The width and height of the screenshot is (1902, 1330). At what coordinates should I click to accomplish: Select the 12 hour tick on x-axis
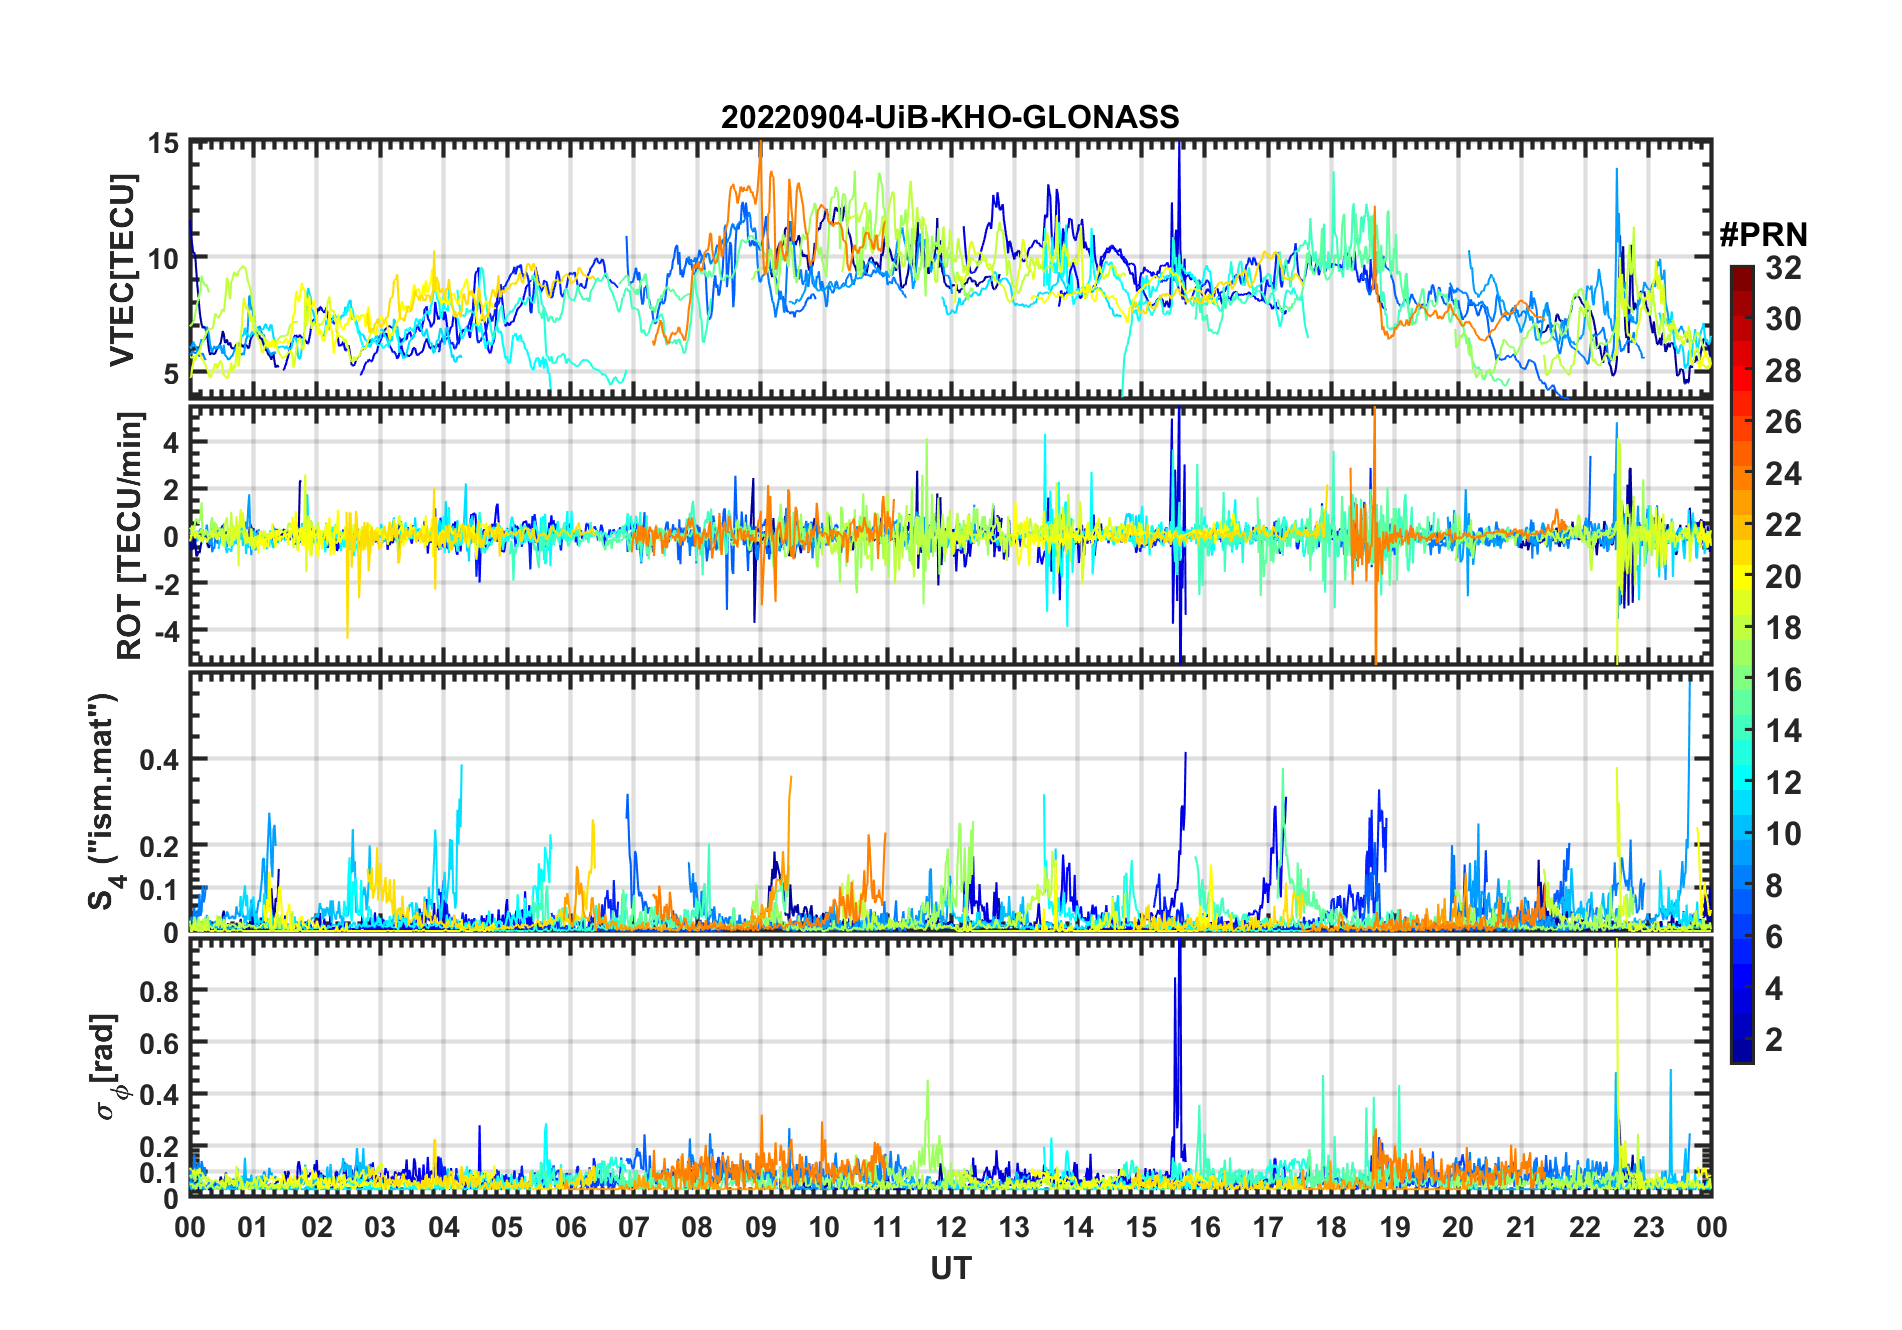pos(951,1227)
